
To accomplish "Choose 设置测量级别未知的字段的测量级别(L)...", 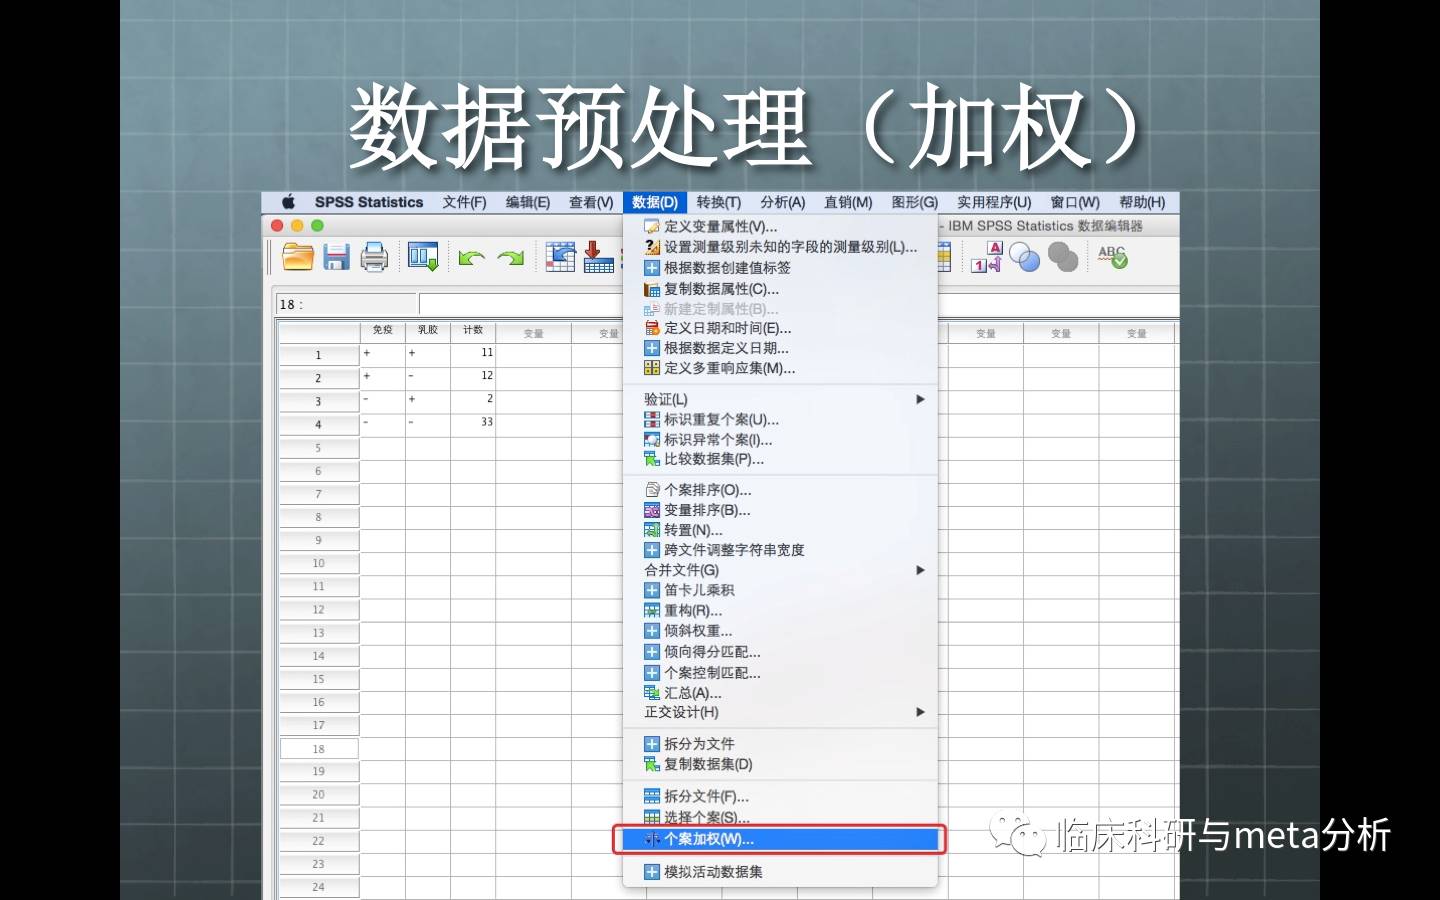I will (780, 246).
